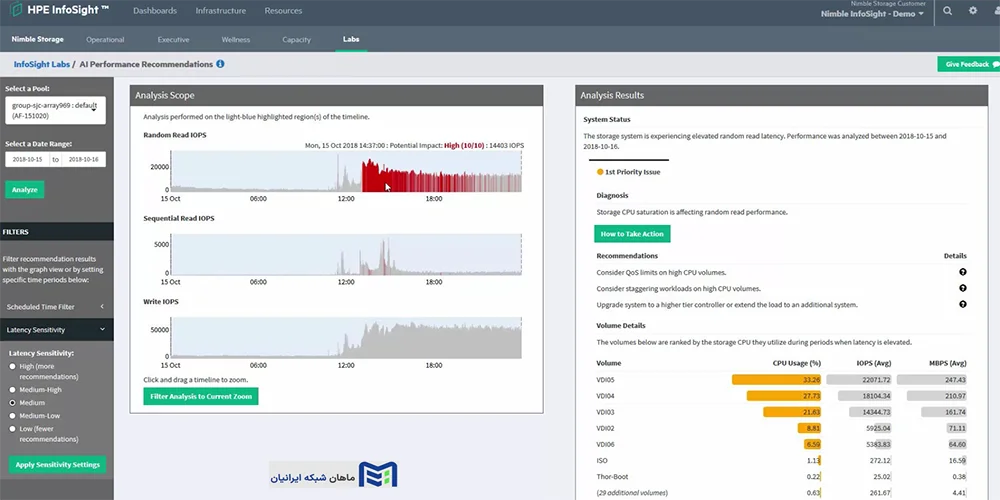
Task: Select Medium-Low latency sensitivity option
Action: tap(13, 416)
